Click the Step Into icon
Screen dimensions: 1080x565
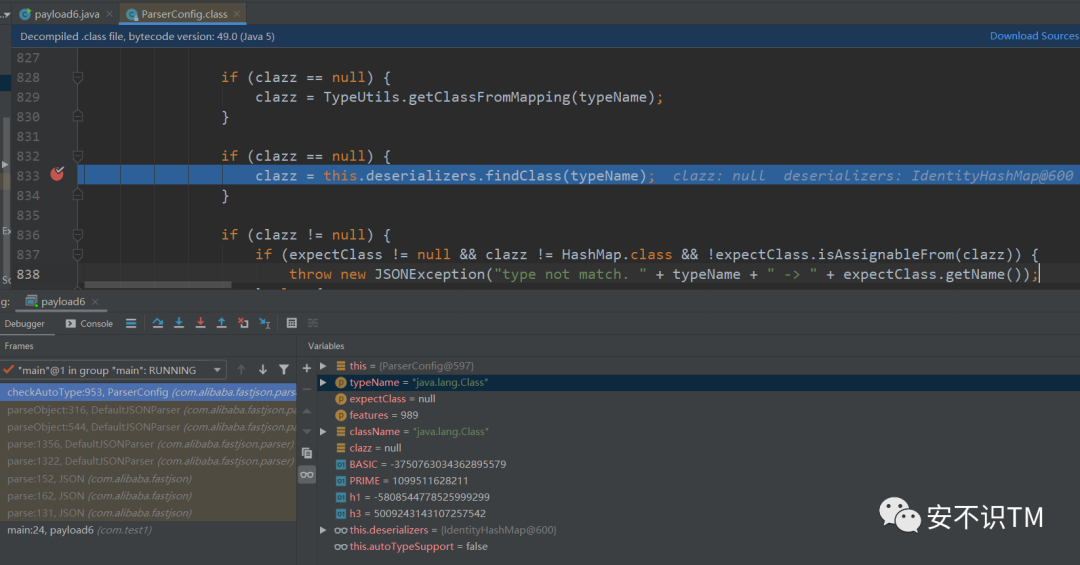(x=179, y=323)
